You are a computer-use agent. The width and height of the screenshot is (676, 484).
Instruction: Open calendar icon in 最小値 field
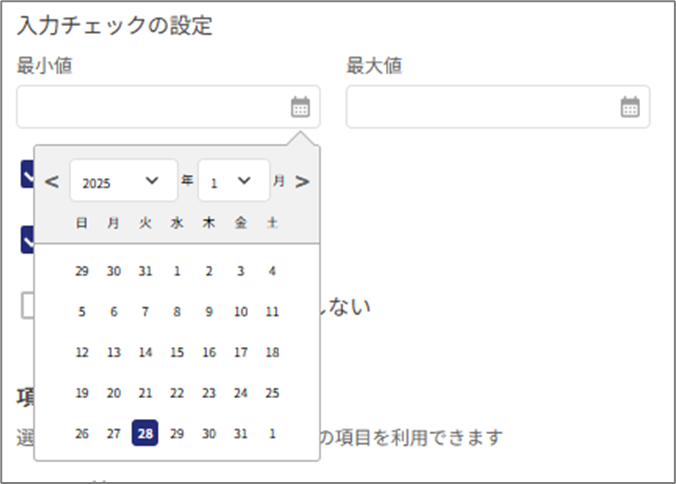pyautogui.click(x=300, y=107)
